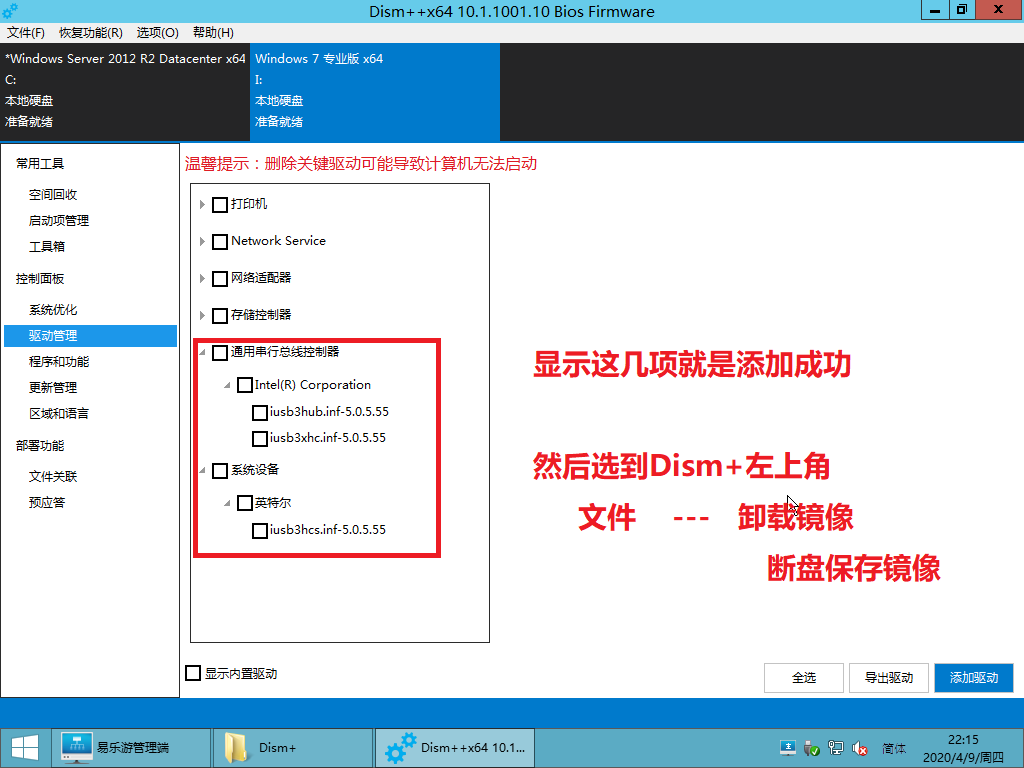Open the Windows Start button
This screenshot has width=1024, height=768.
25,748
